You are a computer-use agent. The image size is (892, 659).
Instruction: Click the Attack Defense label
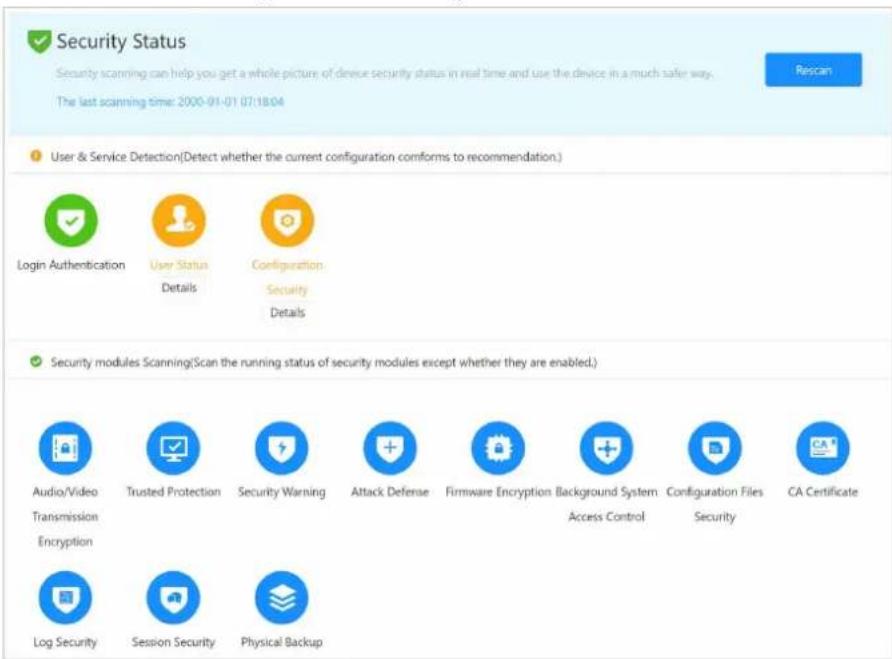[x=390, y=492]
